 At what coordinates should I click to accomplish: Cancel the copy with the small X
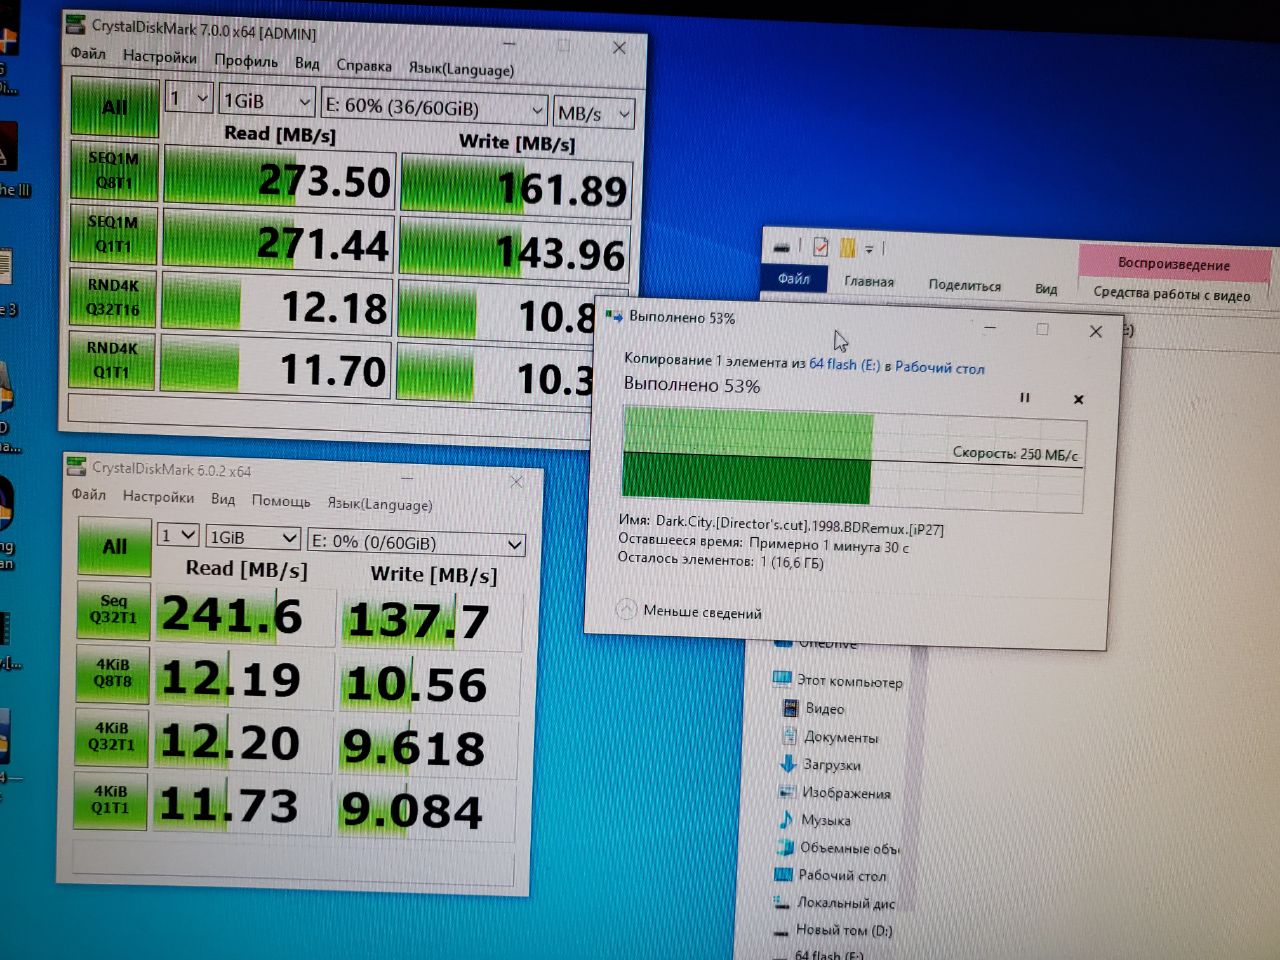(x=1078, y=399)
